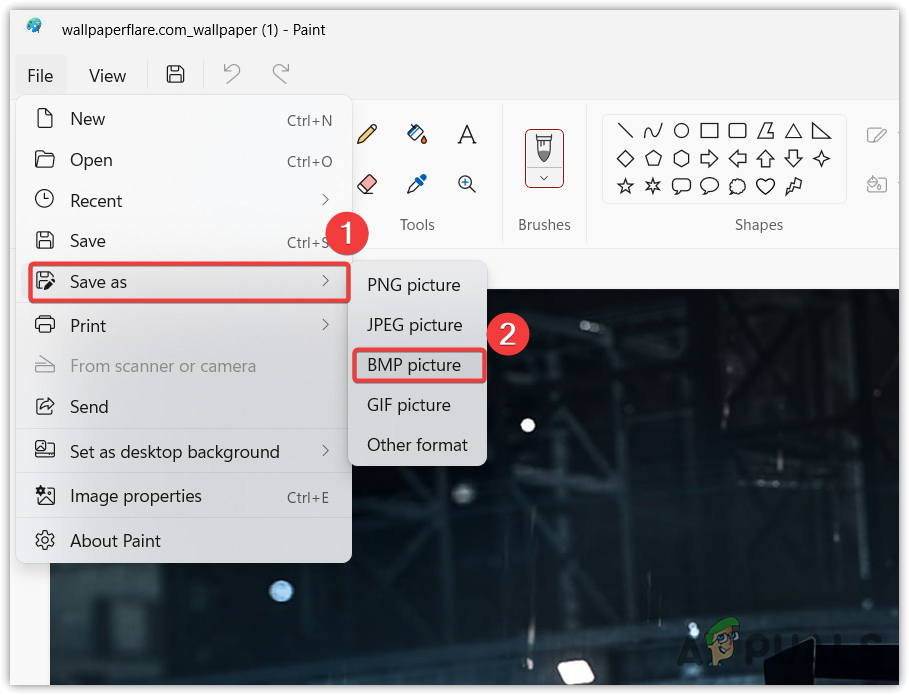Open the Brushes dropdown chevron
Screen dimensions: 909x695
(x=543, y=177)
